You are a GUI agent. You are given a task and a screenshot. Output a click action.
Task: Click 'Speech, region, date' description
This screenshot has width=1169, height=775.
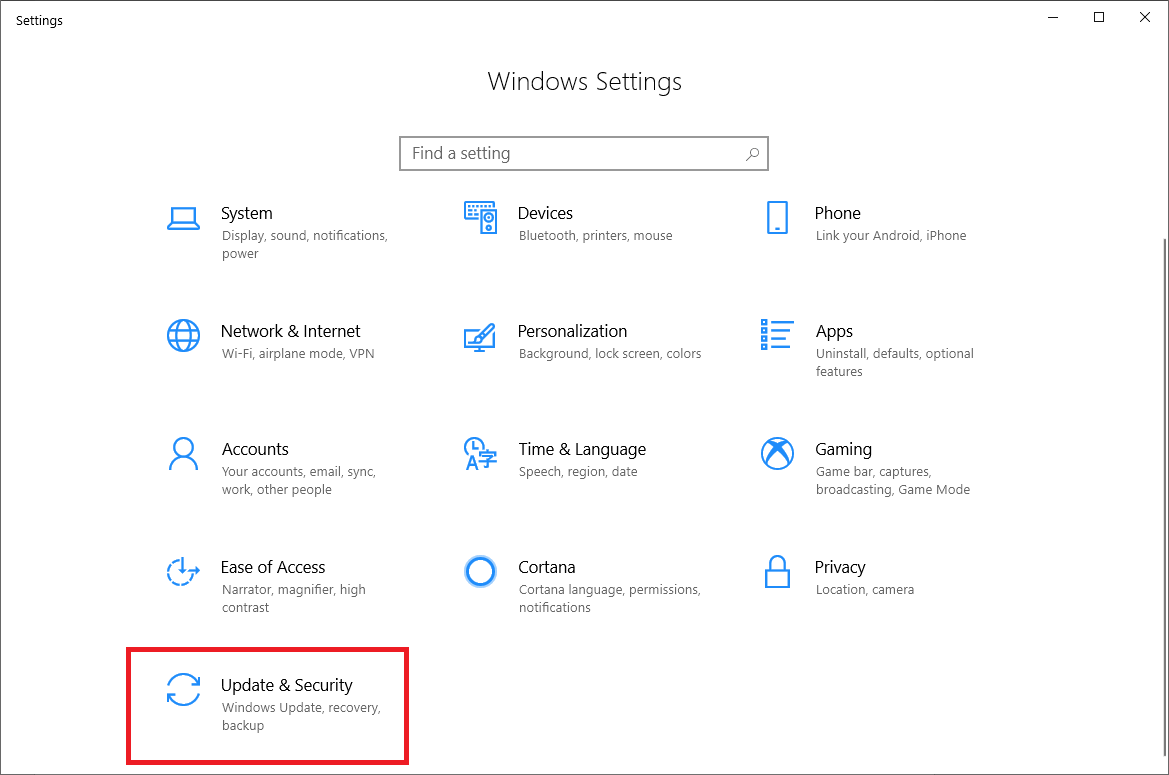click(578, 472)
